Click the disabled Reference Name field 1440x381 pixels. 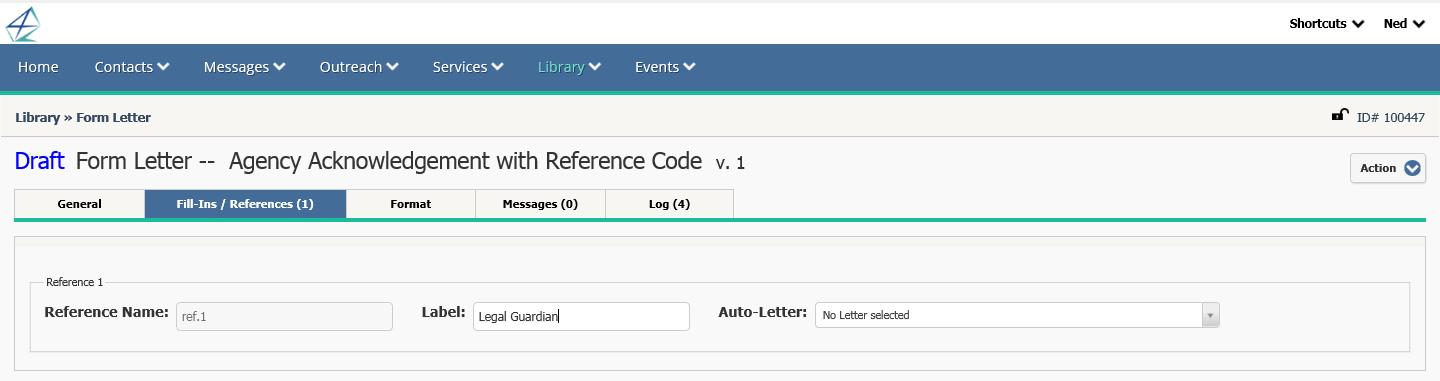click(x=285, y=316)
